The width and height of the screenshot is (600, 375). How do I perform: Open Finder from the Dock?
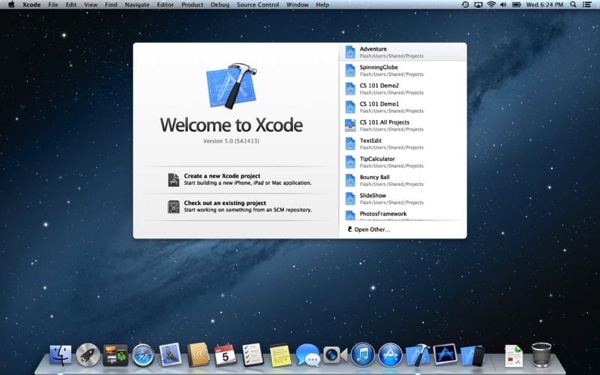(x=60, y=355)
